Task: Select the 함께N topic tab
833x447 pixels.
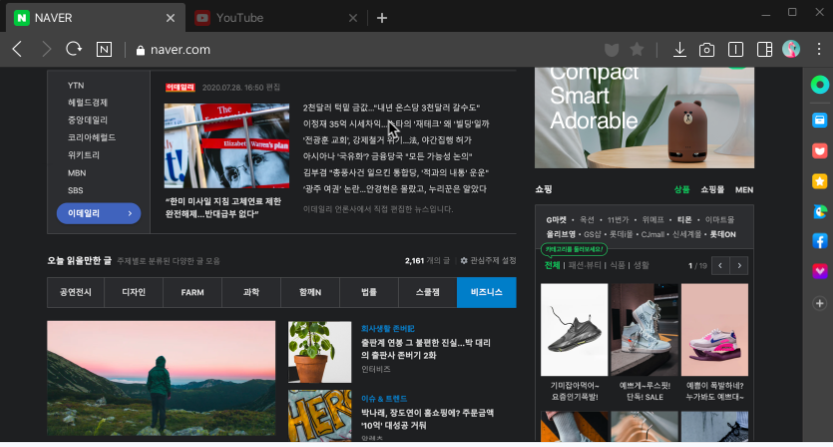Action: 310,292
